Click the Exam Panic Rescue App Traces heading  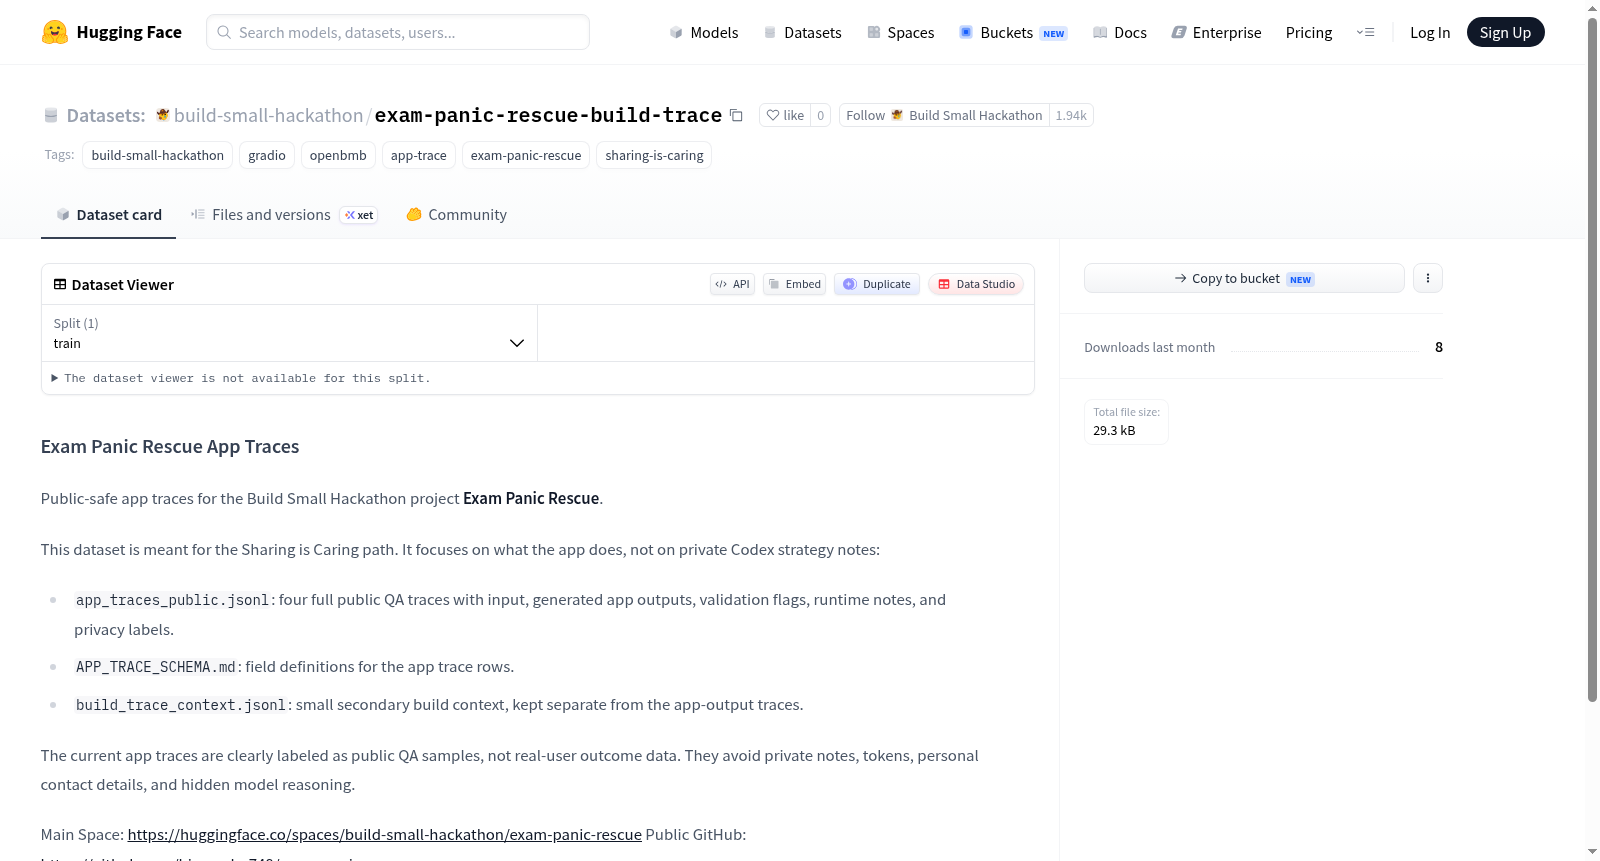tap(170, 447)
